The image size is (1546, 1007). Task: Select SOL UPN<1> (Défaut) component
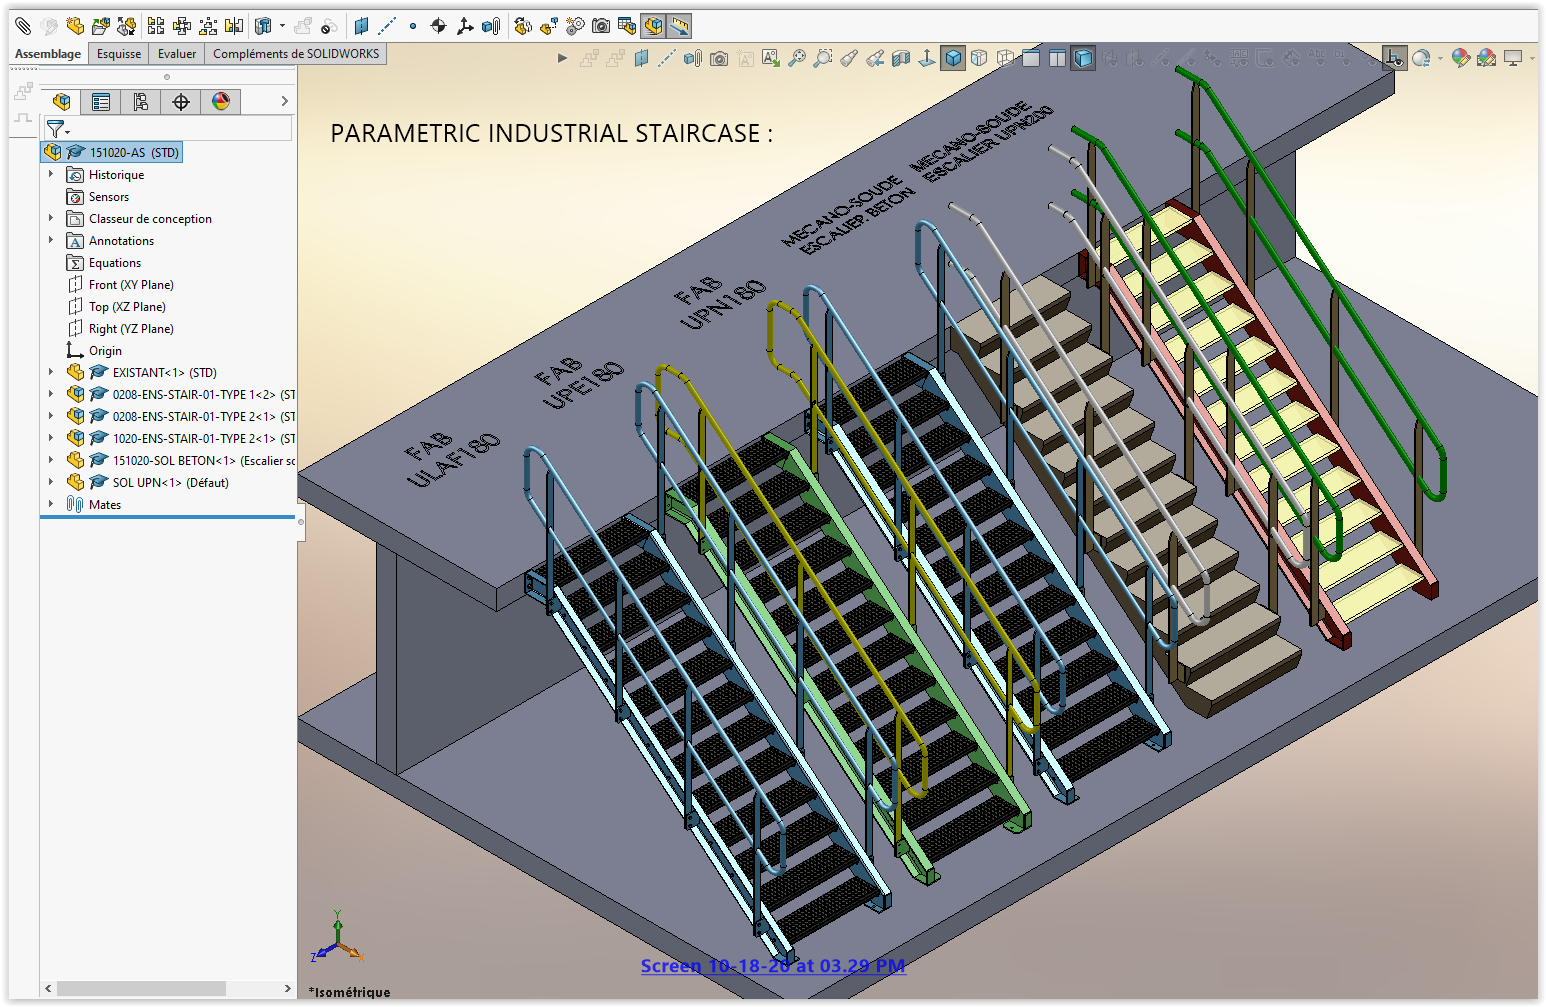[148, 482]
